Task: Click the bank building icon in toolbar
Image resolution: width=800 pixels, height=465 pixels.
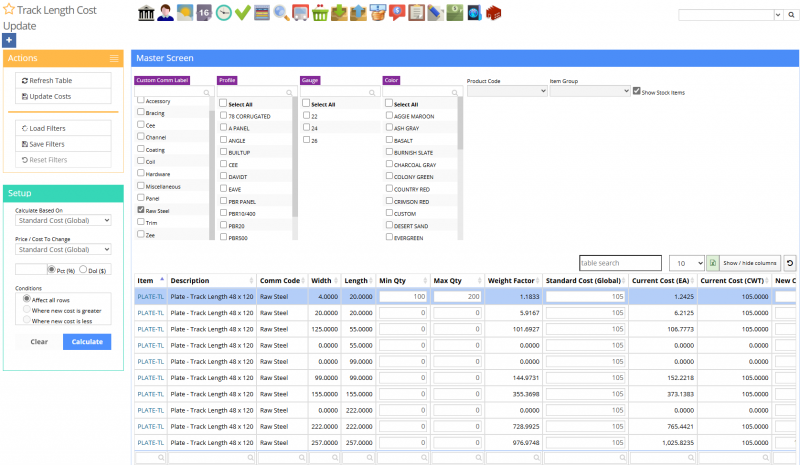Action: [x=144, y=13]
